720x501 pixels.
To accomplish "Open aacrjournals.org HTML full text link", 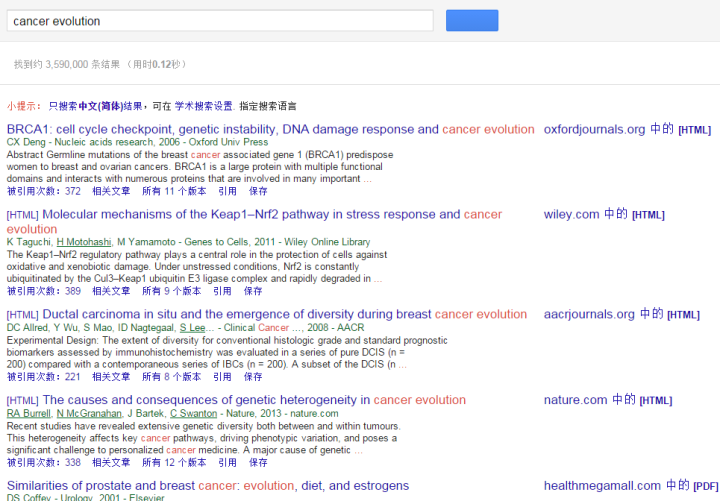I will click(622, 315).
